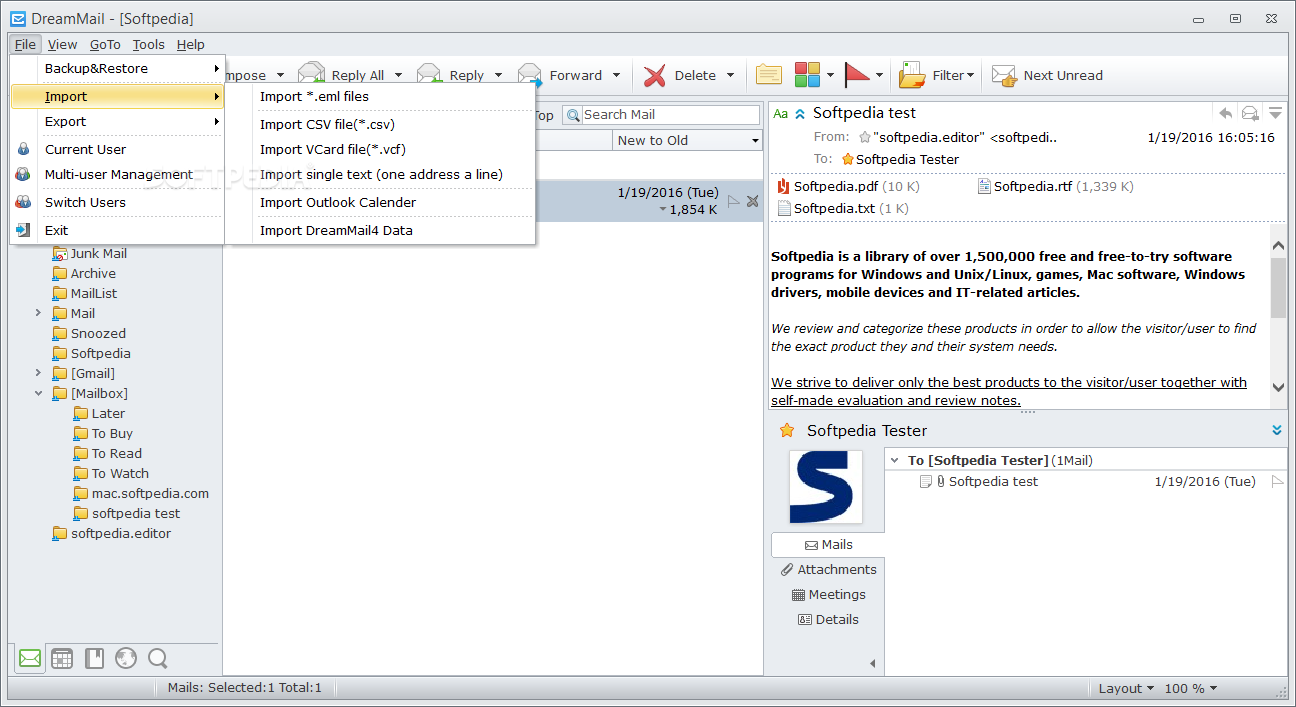The width and height of the screenshot is (1296, 707).
Task: Click the red X Delete icon
Action: [654, 75]
